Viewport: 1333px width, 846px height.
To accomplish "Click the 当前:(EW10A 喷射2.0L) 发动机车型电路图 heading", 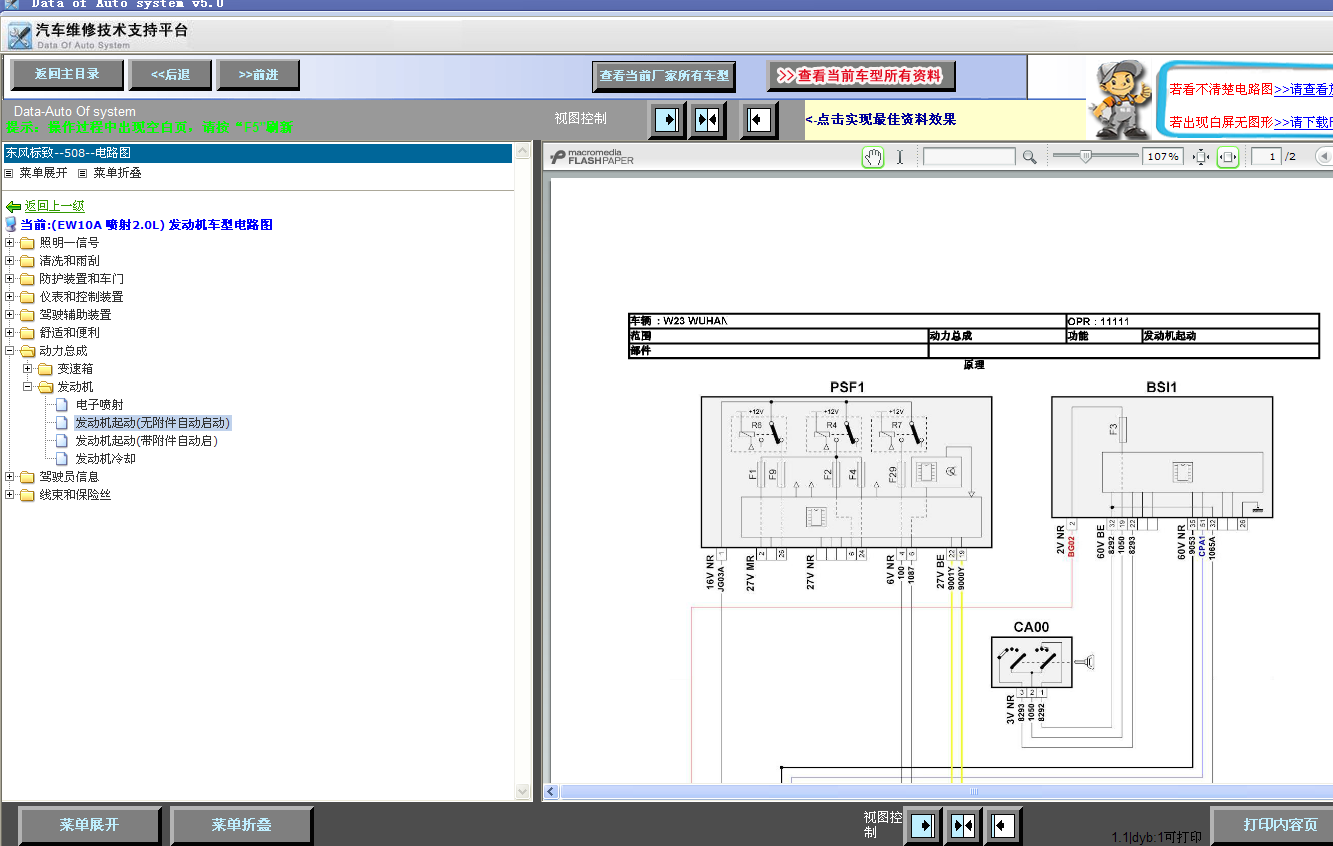I will click(147, 225).
